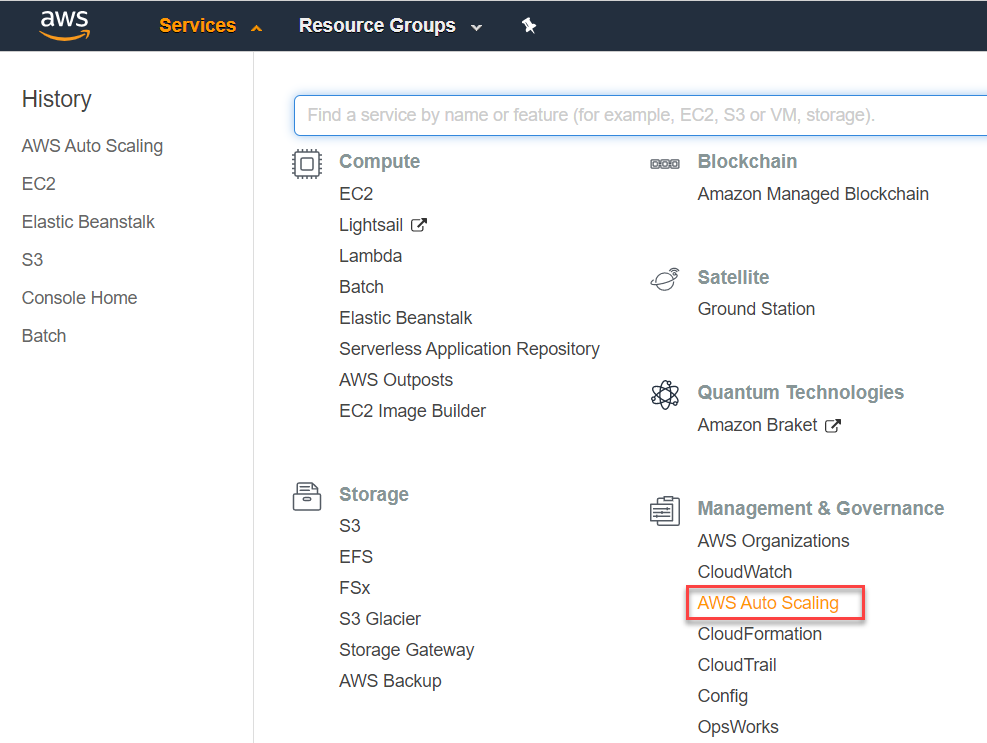
Task: Open Storage Gateway service
Action: click(x=407, y=650)
